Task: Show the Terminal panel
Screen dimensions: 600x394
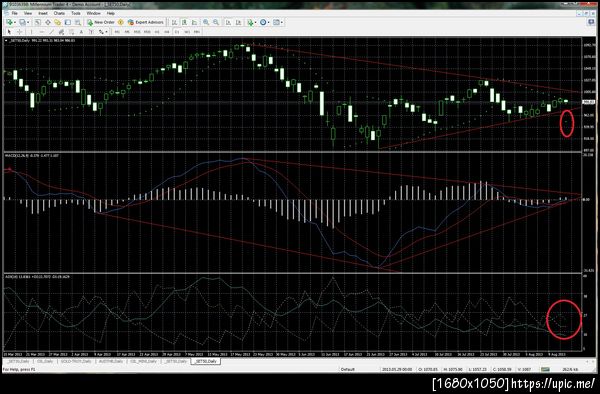Action: tap(68, 22)
